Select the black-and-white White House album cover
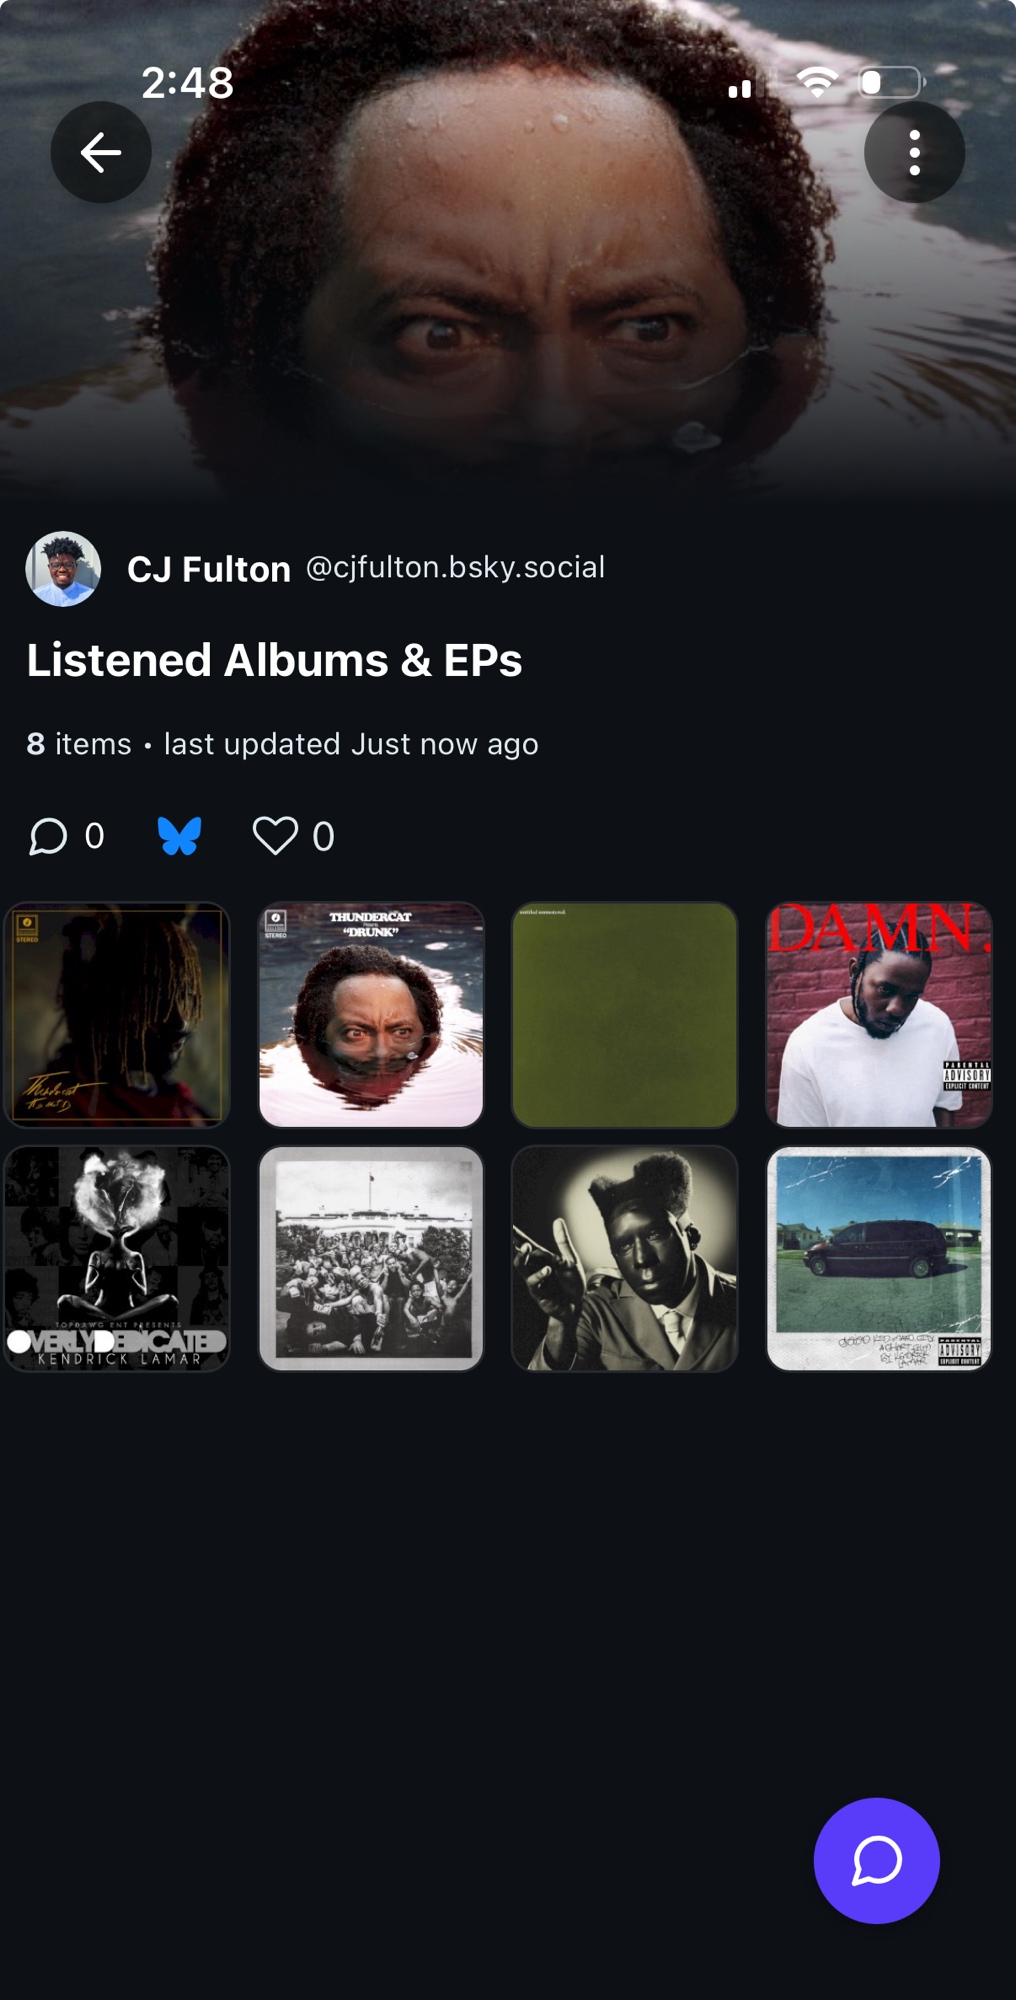Viewport: 1016px width, 2000px height. (x=371, y=1259)
